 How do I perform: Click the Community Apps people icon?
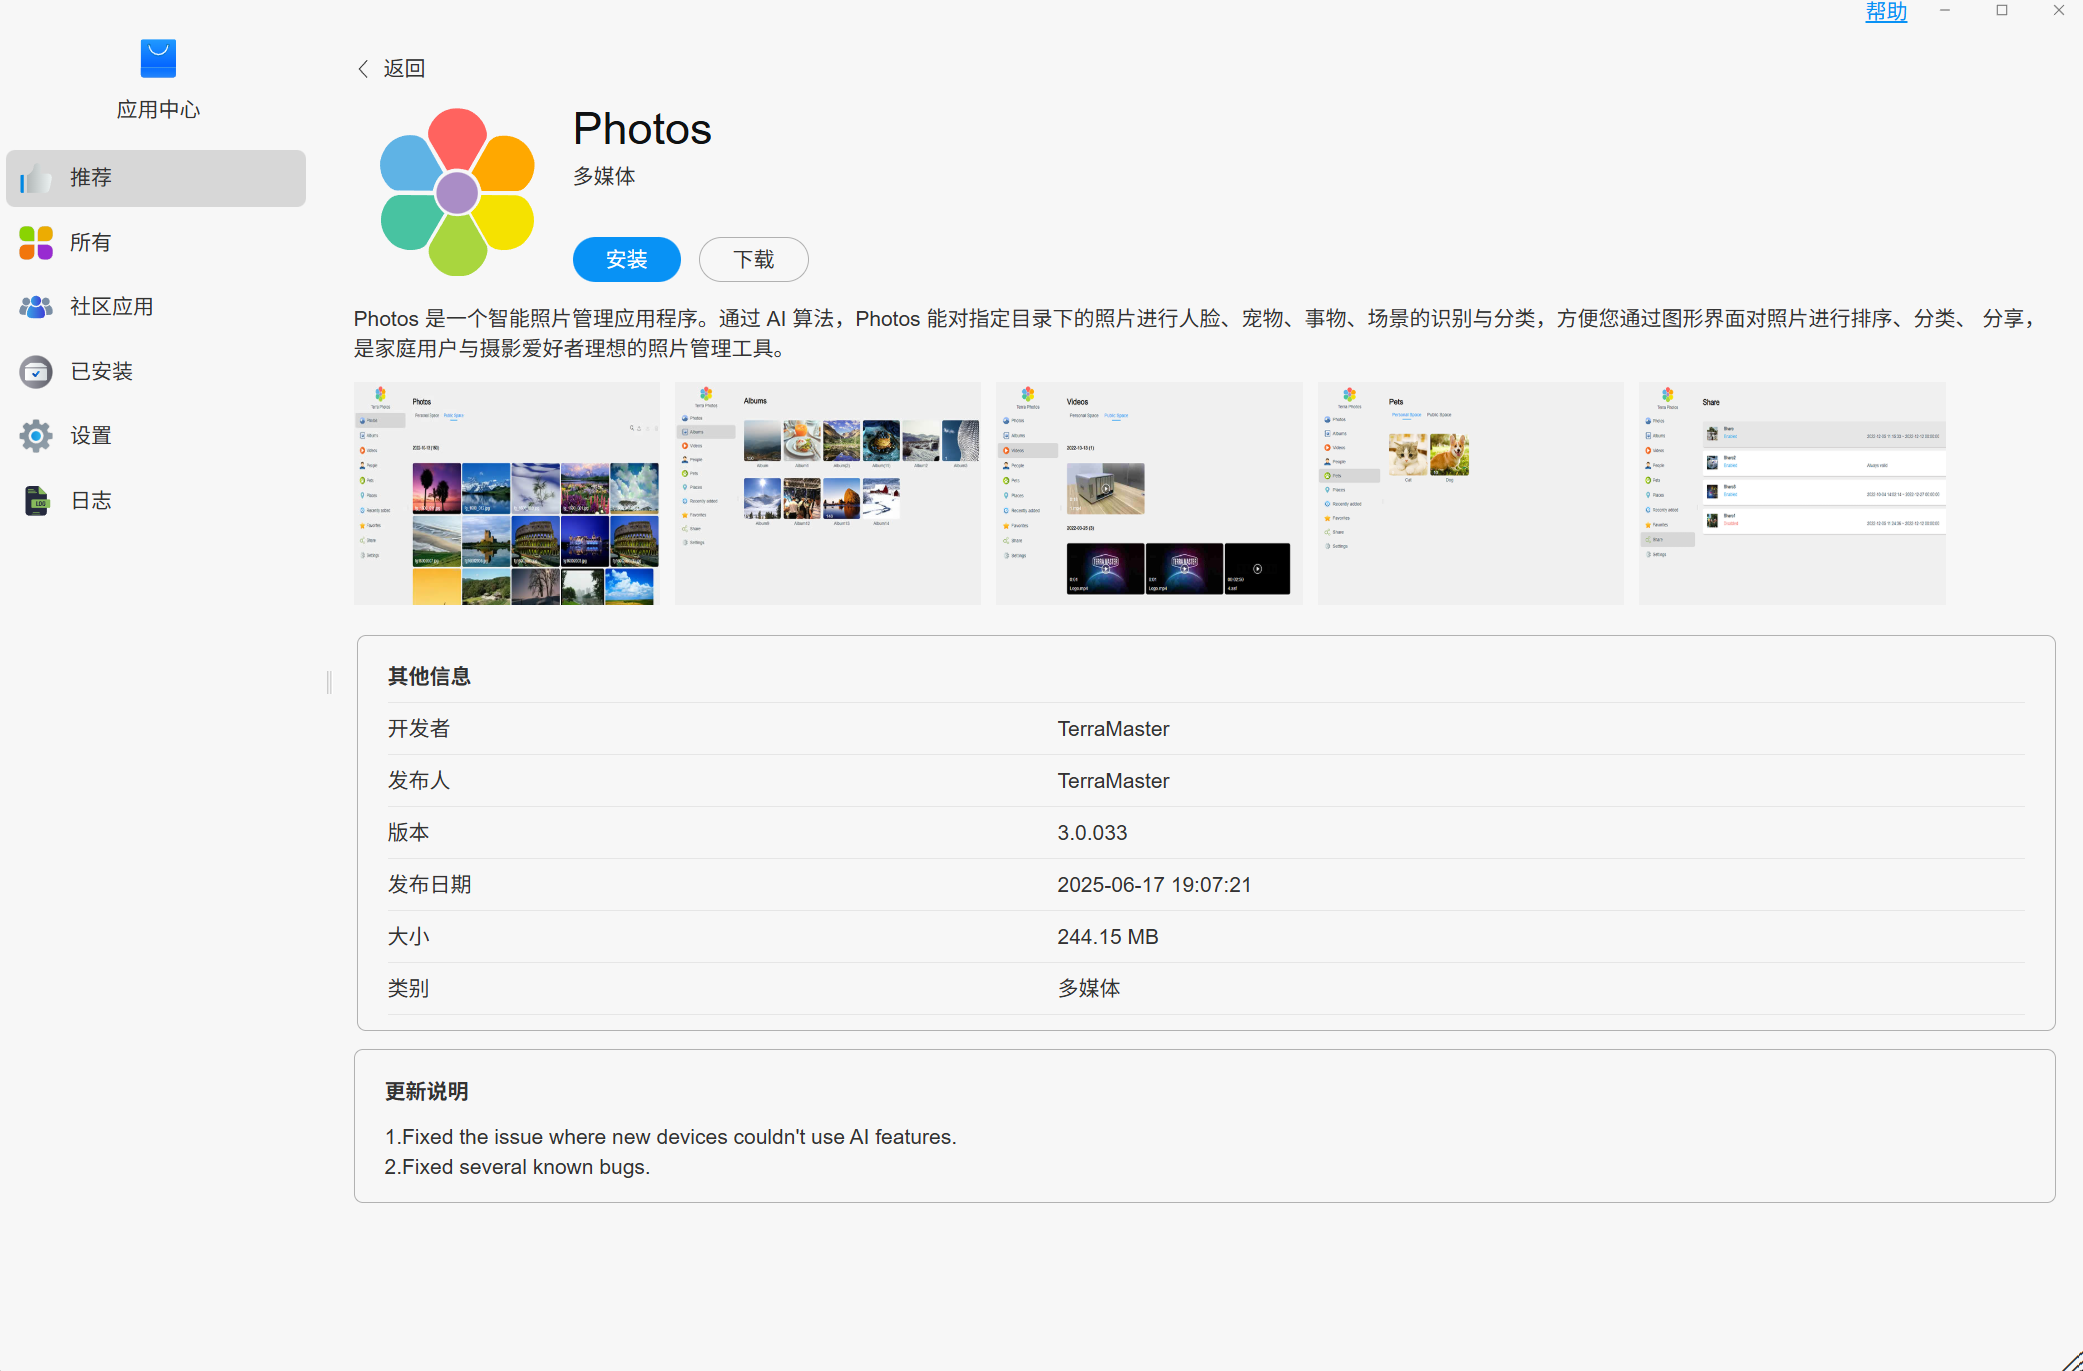[x=36, y=307]
